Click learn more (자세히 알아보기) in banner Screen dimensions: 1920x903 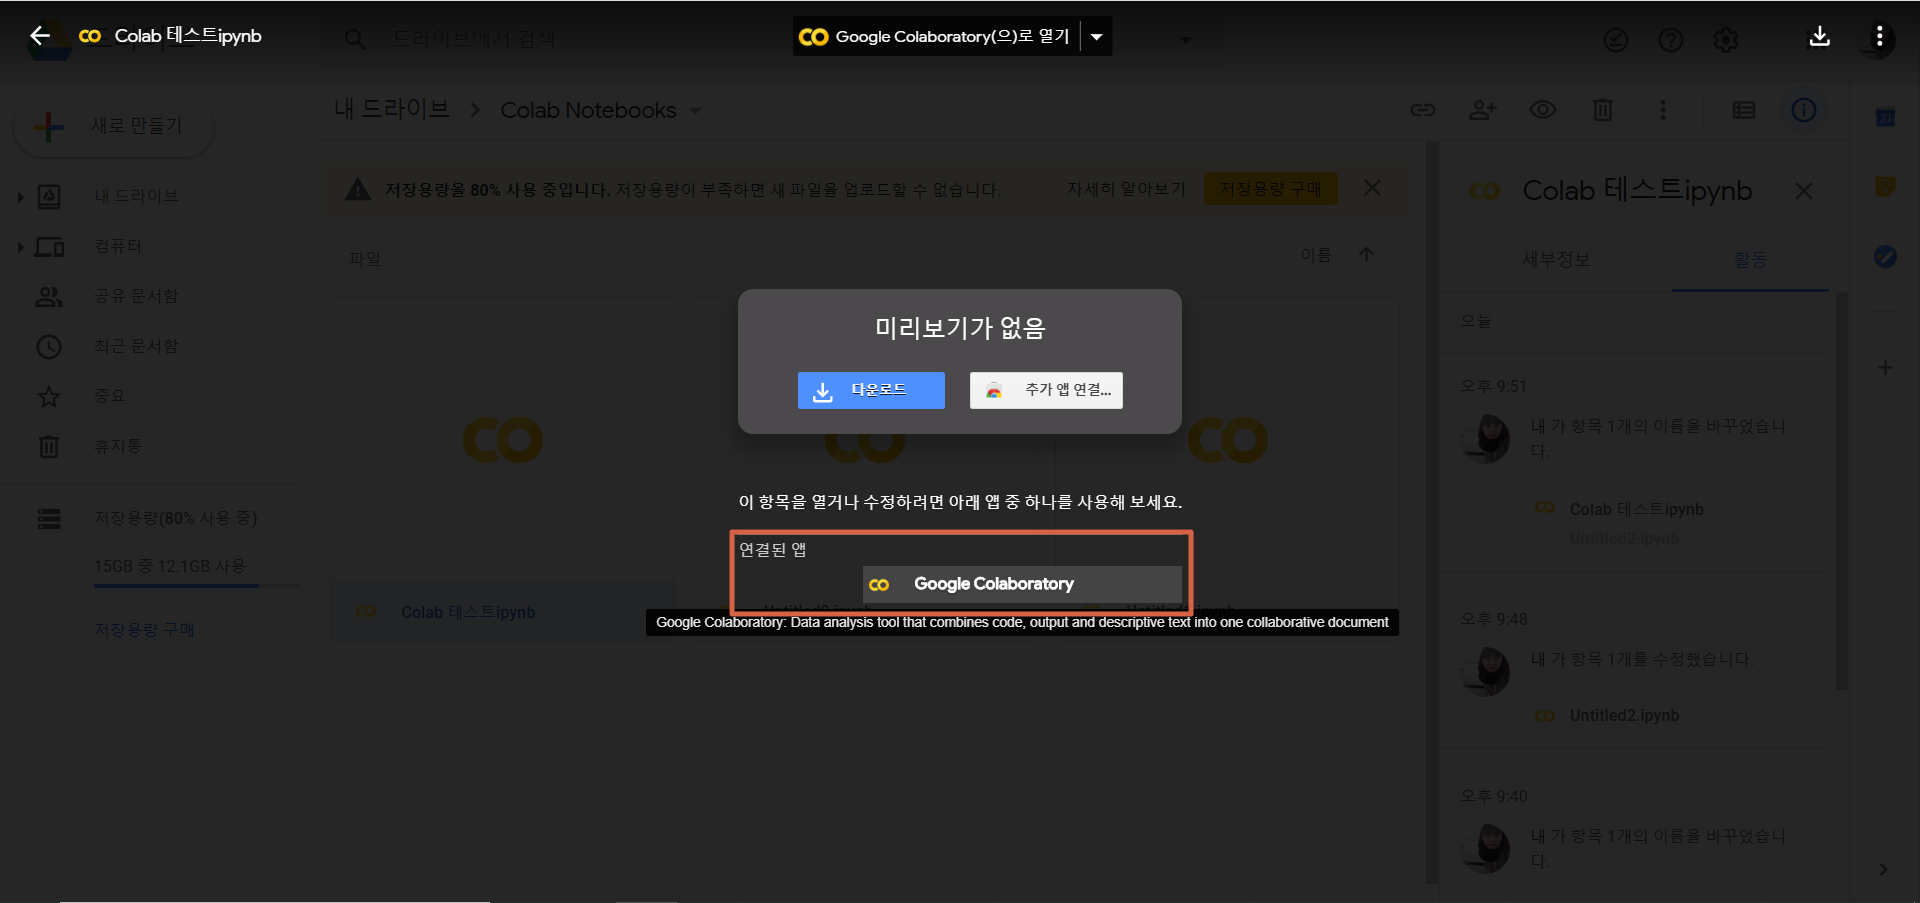[1126, 188]
